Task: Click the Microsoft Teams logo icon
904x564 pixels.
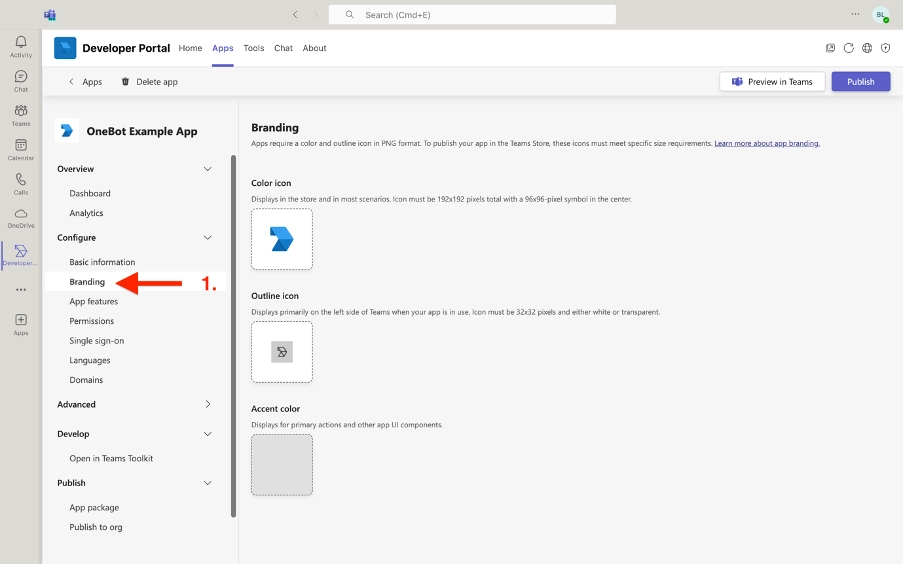Action: click(x=50, y=14)
